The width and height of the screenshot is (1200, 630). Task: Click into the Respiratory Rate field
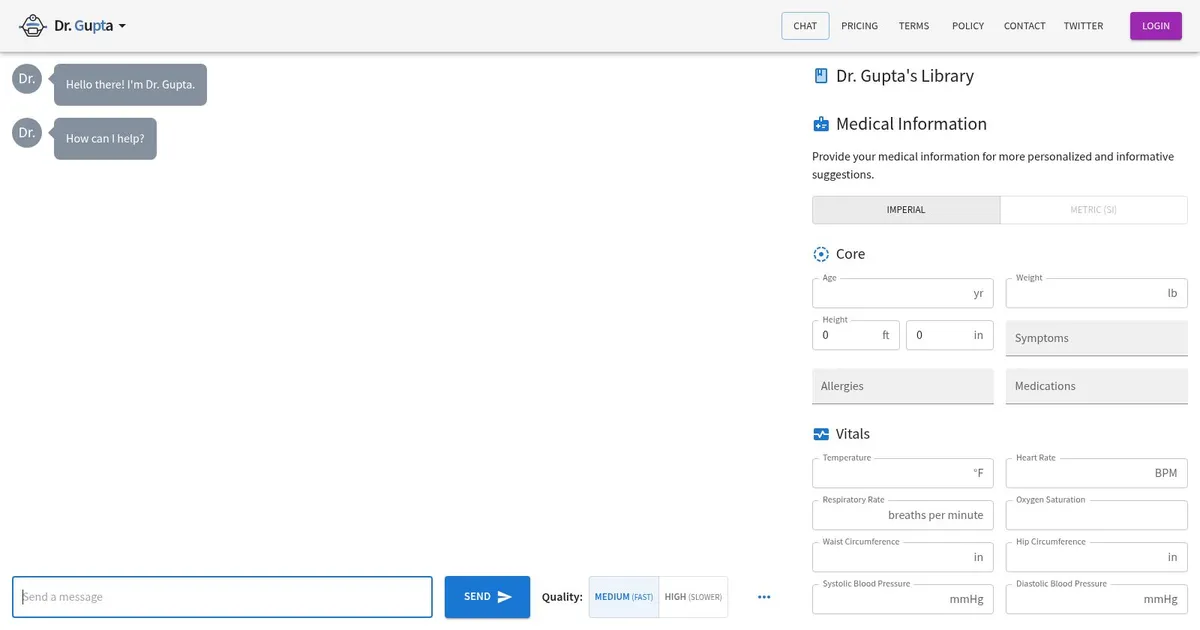point(903,515)
